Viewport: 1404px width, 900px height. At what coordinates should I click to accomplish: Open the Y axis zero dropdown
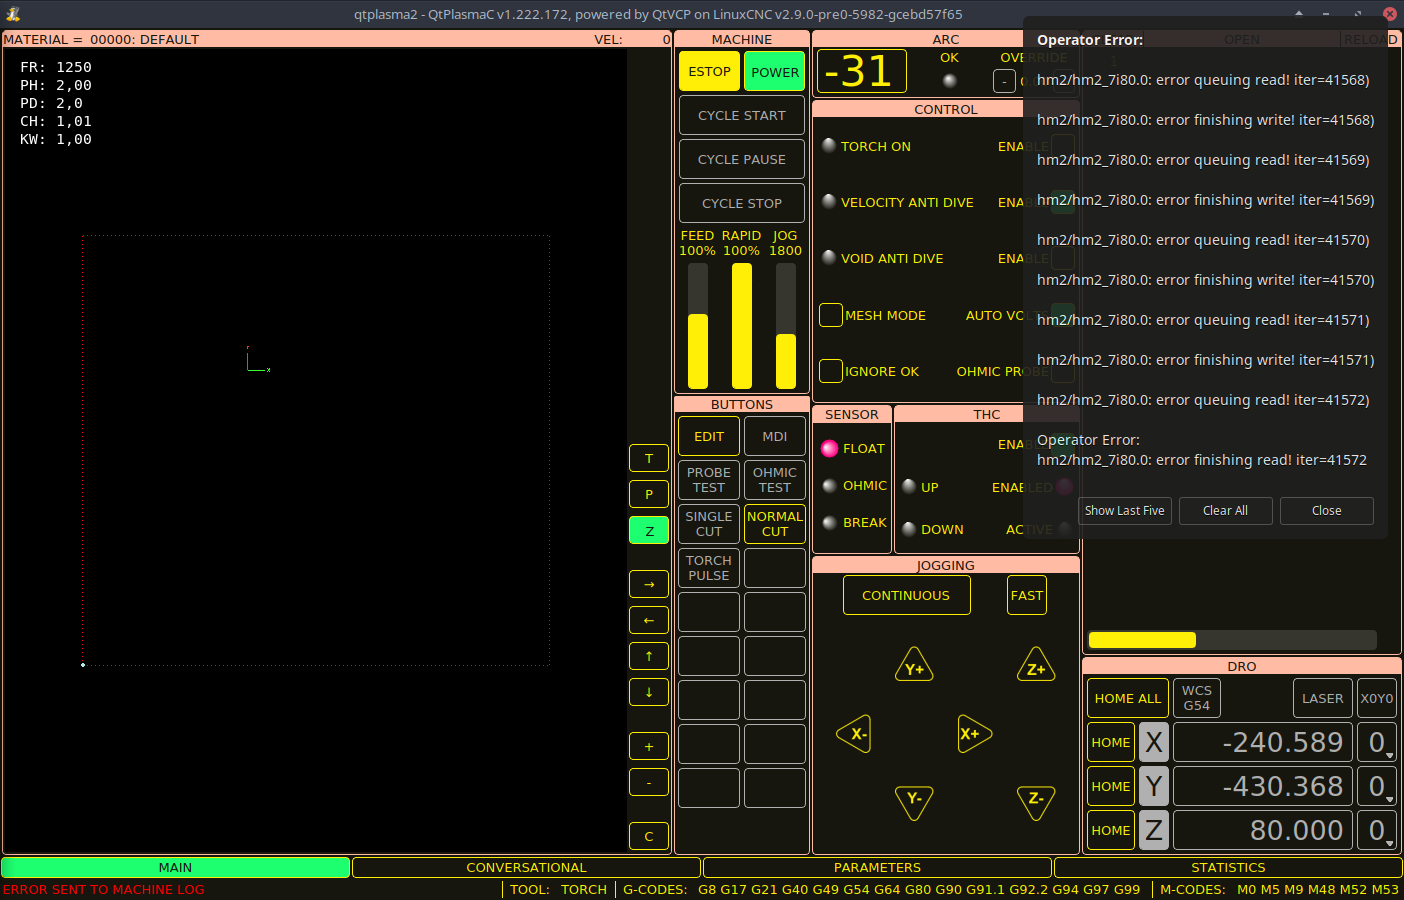[x=1377, y=786]
